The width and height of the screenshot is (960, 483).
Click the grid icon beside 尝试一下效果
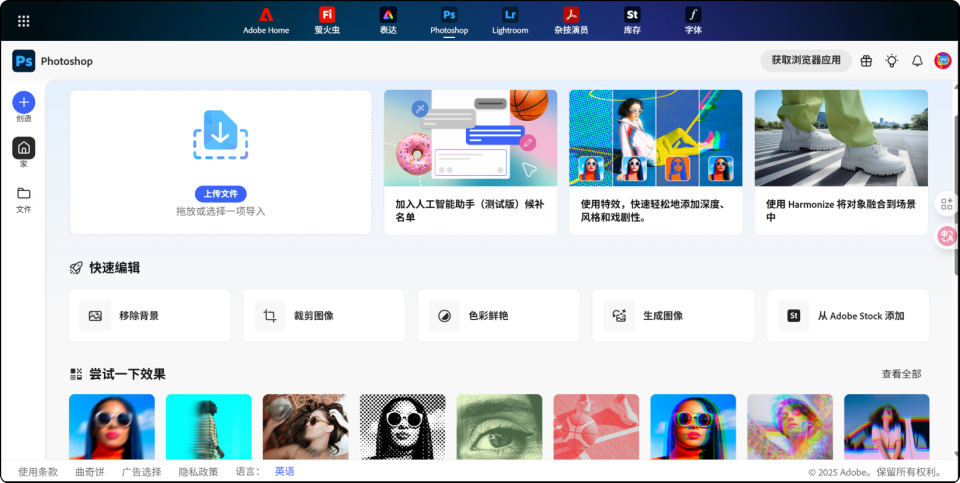(x=76, y=374)
